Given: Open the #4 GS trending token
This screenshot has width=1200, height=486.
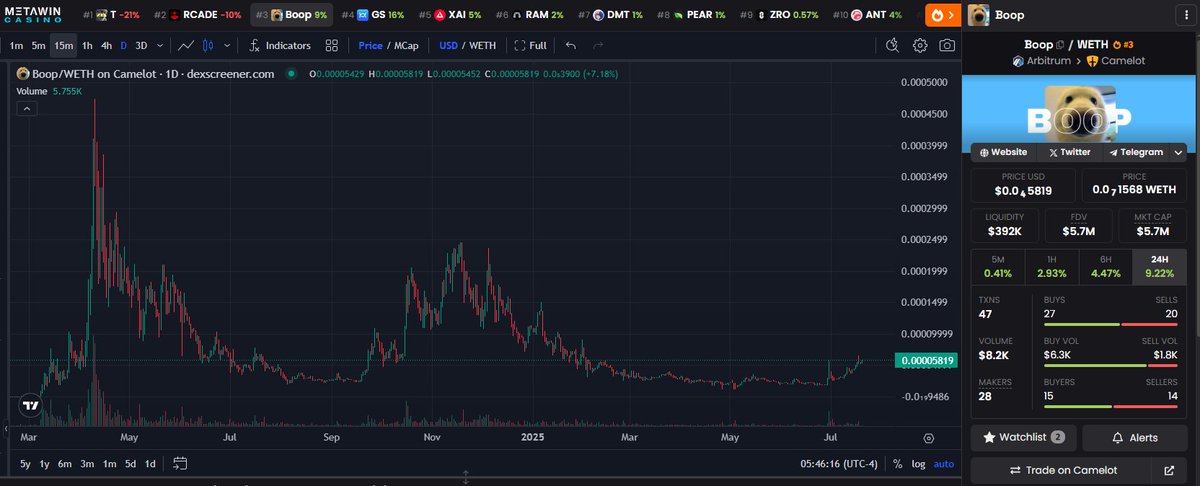Looking at the screenshot, I should (x=372, y=15).
